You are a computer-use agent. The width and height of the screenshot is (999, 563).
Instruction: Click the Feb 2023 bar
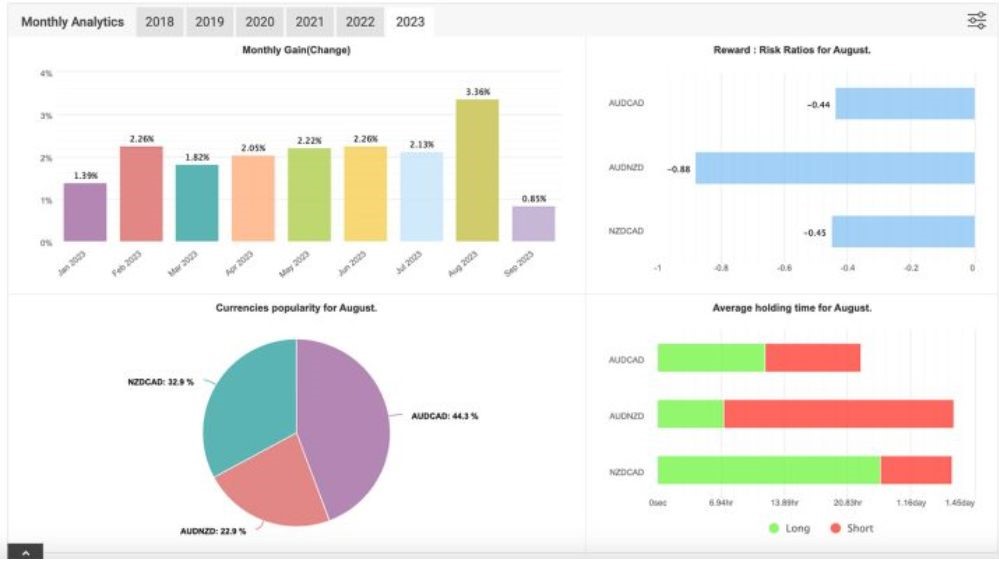[x=141, y=194]
